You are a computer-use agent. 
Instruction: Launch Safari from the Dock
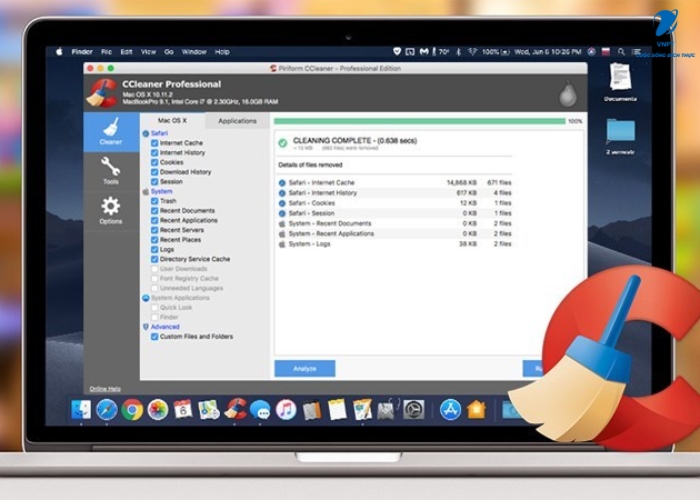point(107,410)
